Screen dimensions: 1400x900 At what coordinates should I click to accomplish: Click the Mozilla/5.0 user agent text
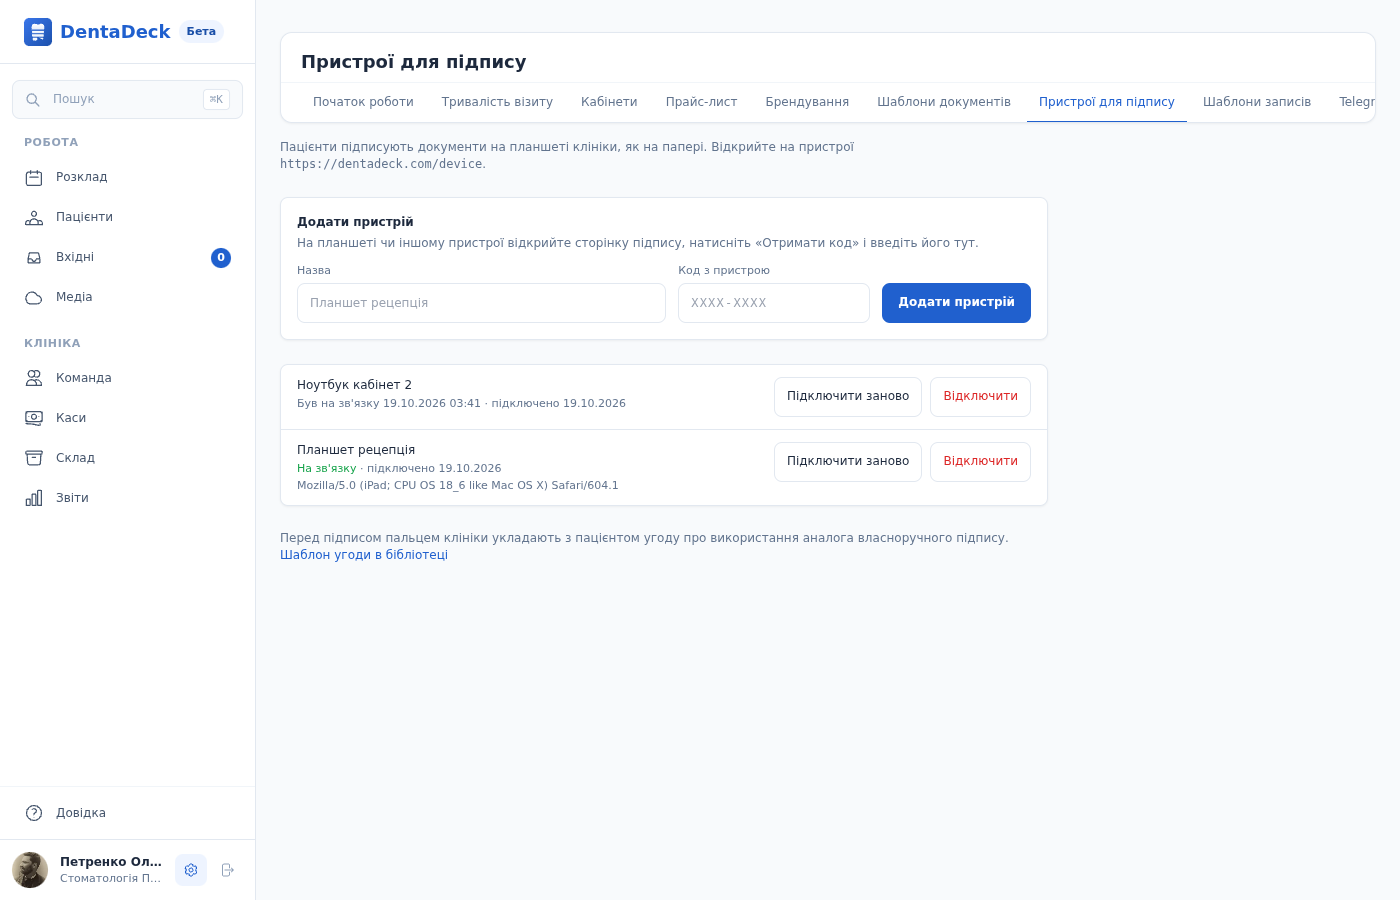(458, 486)
